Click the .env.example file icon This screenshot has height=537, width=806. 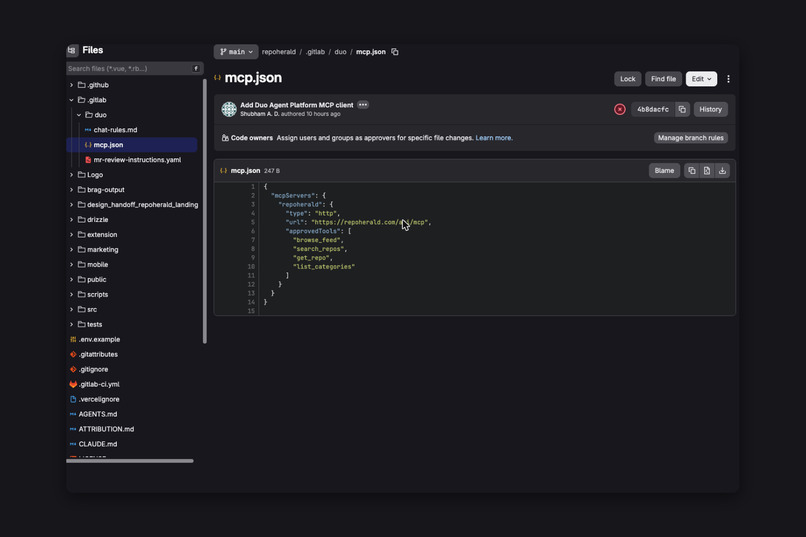tap(73, 340)
